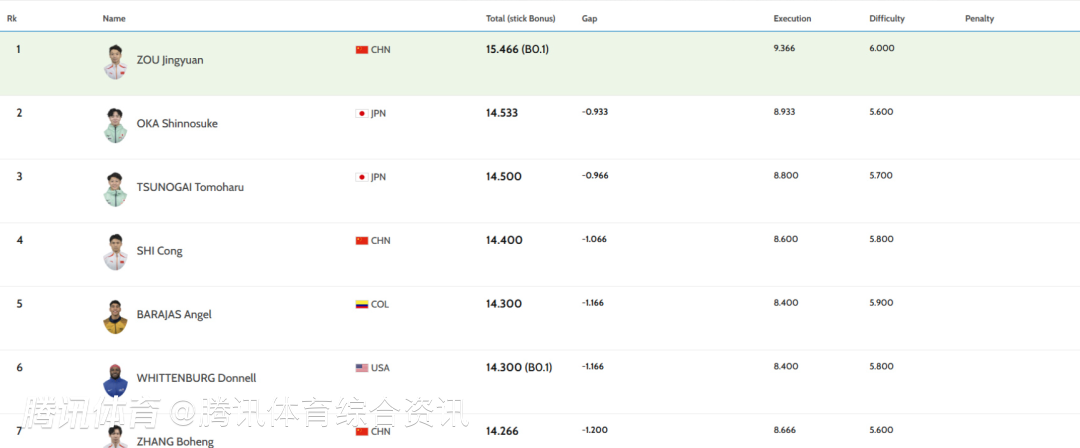Click Japan flag icon in TSUNOGAI Tomoharu row
Image resolution: width=1080 pixels, height=448 pixels.
[362, 177]
